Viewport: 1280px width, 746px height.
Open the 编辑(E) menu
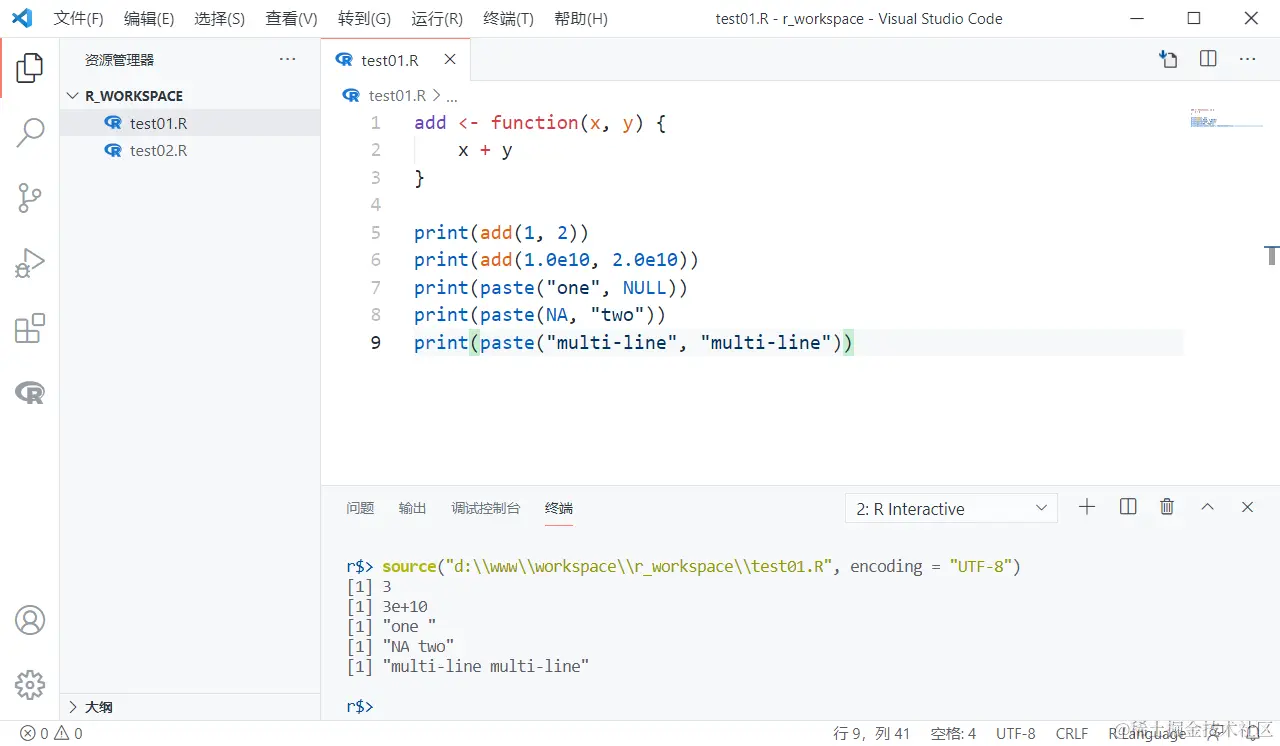pyautogui.click(x=149, y=19)
